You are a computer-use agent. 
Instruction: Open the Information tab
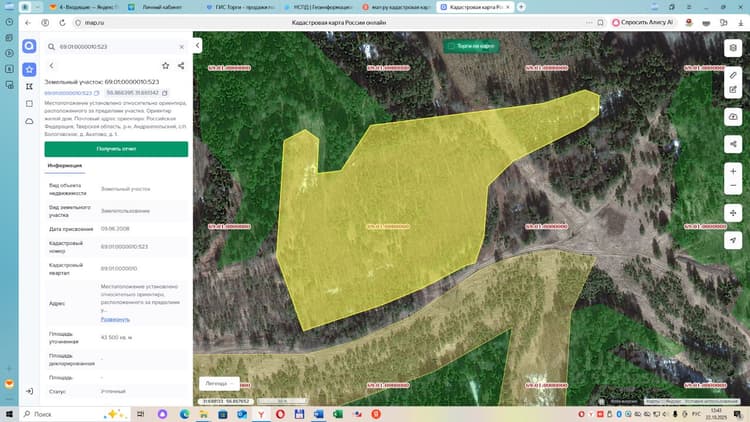pyautogui.click(x=65, y=166)
